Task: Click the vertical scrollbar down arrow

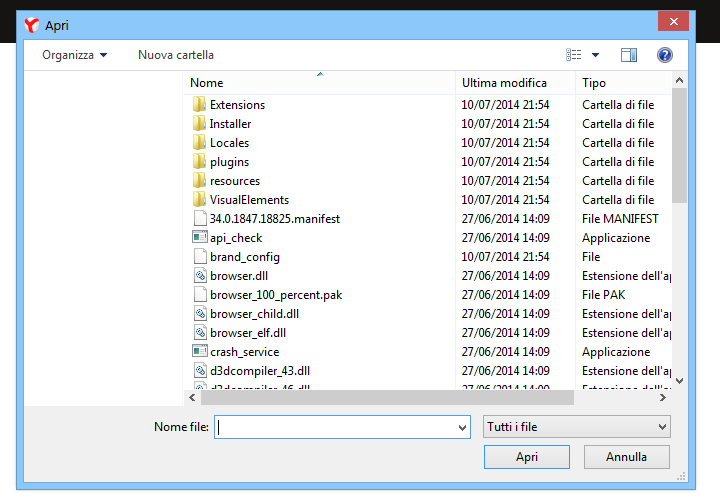Action: (x=680, y=381)
